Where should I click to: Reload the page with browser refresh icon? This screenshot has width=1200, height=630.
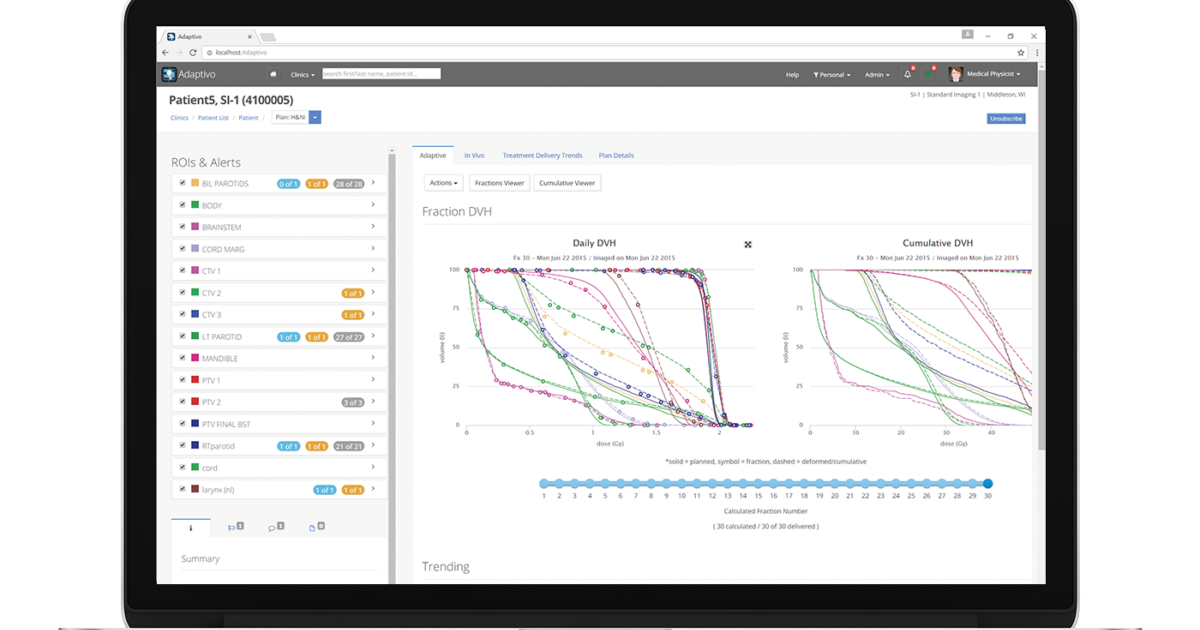pos(193,52)
